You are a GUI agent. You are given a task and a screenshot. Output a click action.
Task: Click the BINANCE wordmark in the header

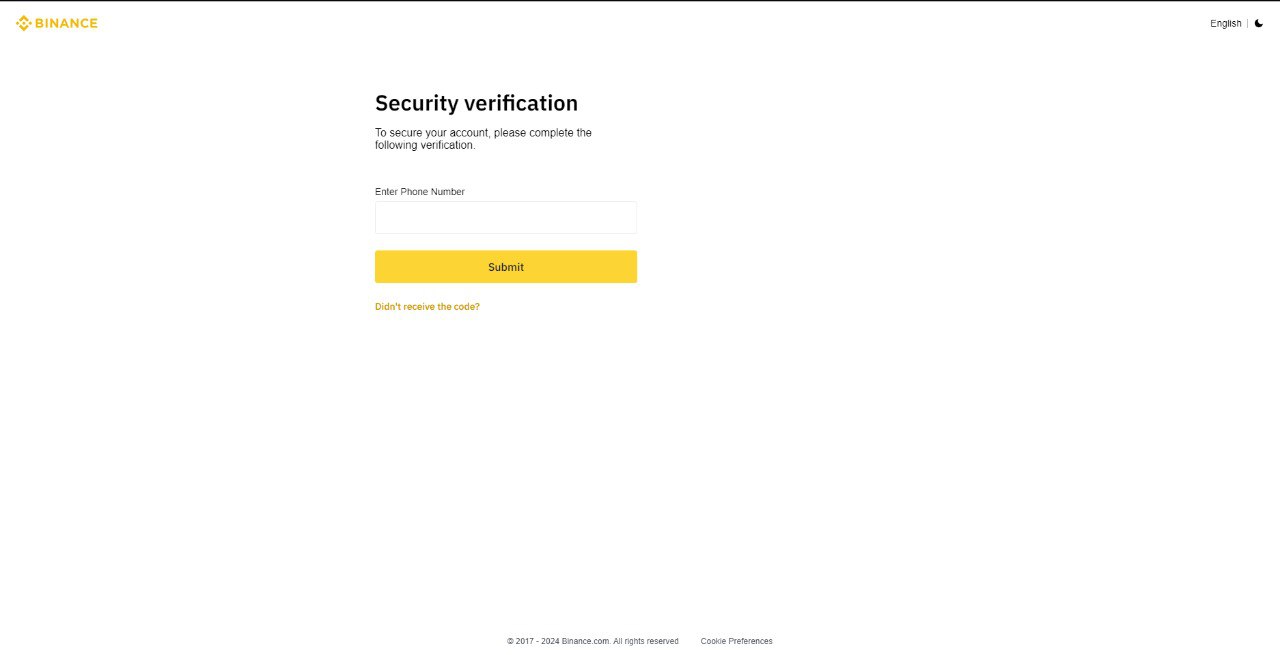(66, 23)
